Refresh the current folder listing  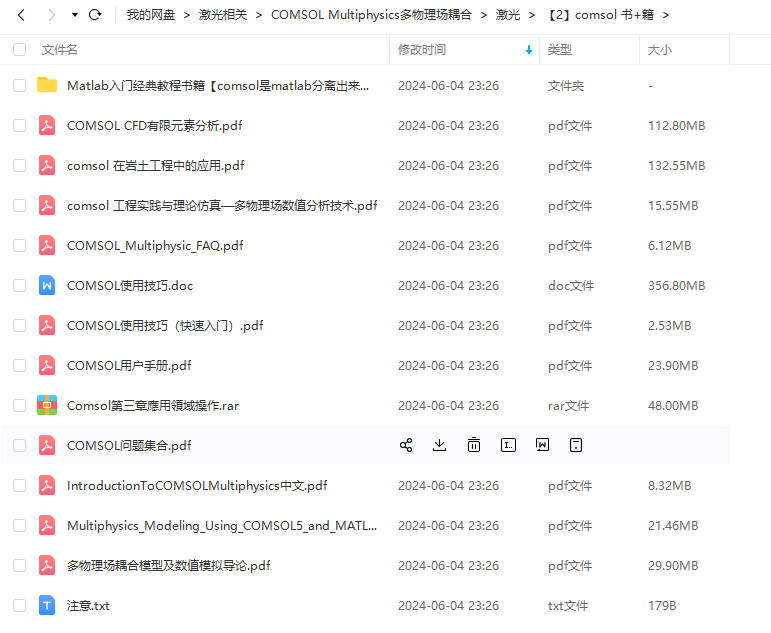[95, 15]
